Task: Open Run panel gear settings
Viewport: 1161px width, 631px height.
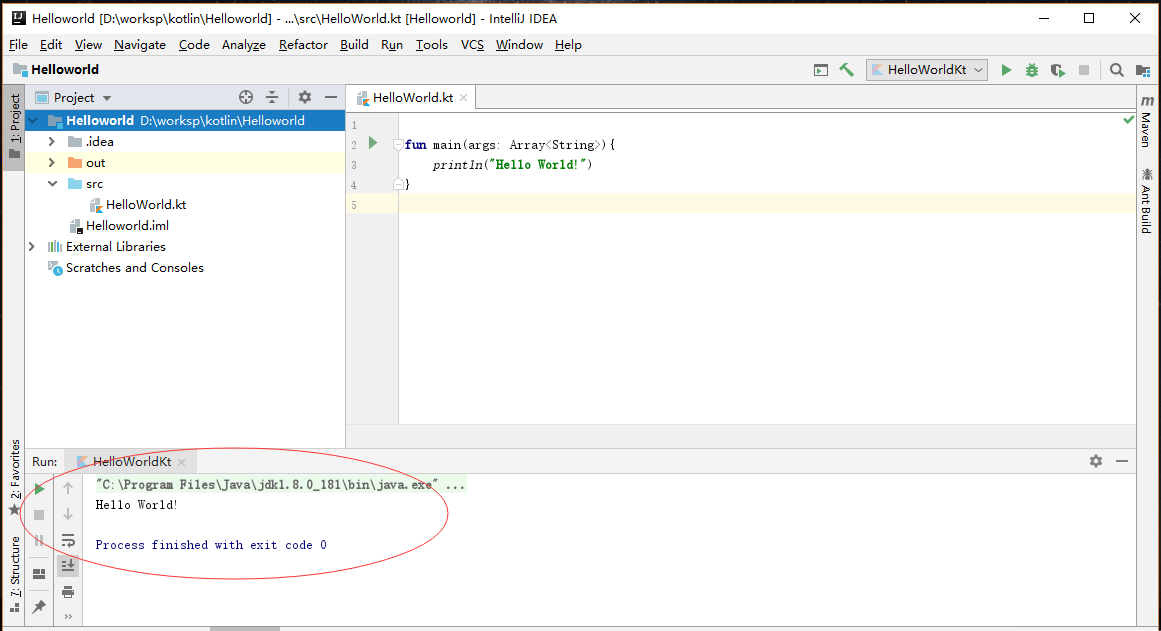Action: [1096, 461]
